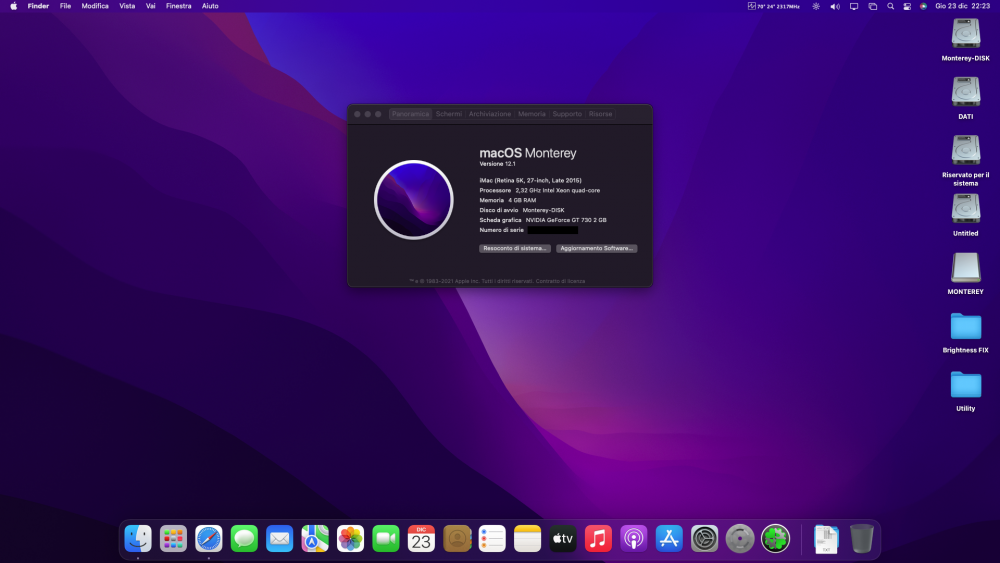
Task: Open the green clover app in Dock
Action: pos(775,539)
